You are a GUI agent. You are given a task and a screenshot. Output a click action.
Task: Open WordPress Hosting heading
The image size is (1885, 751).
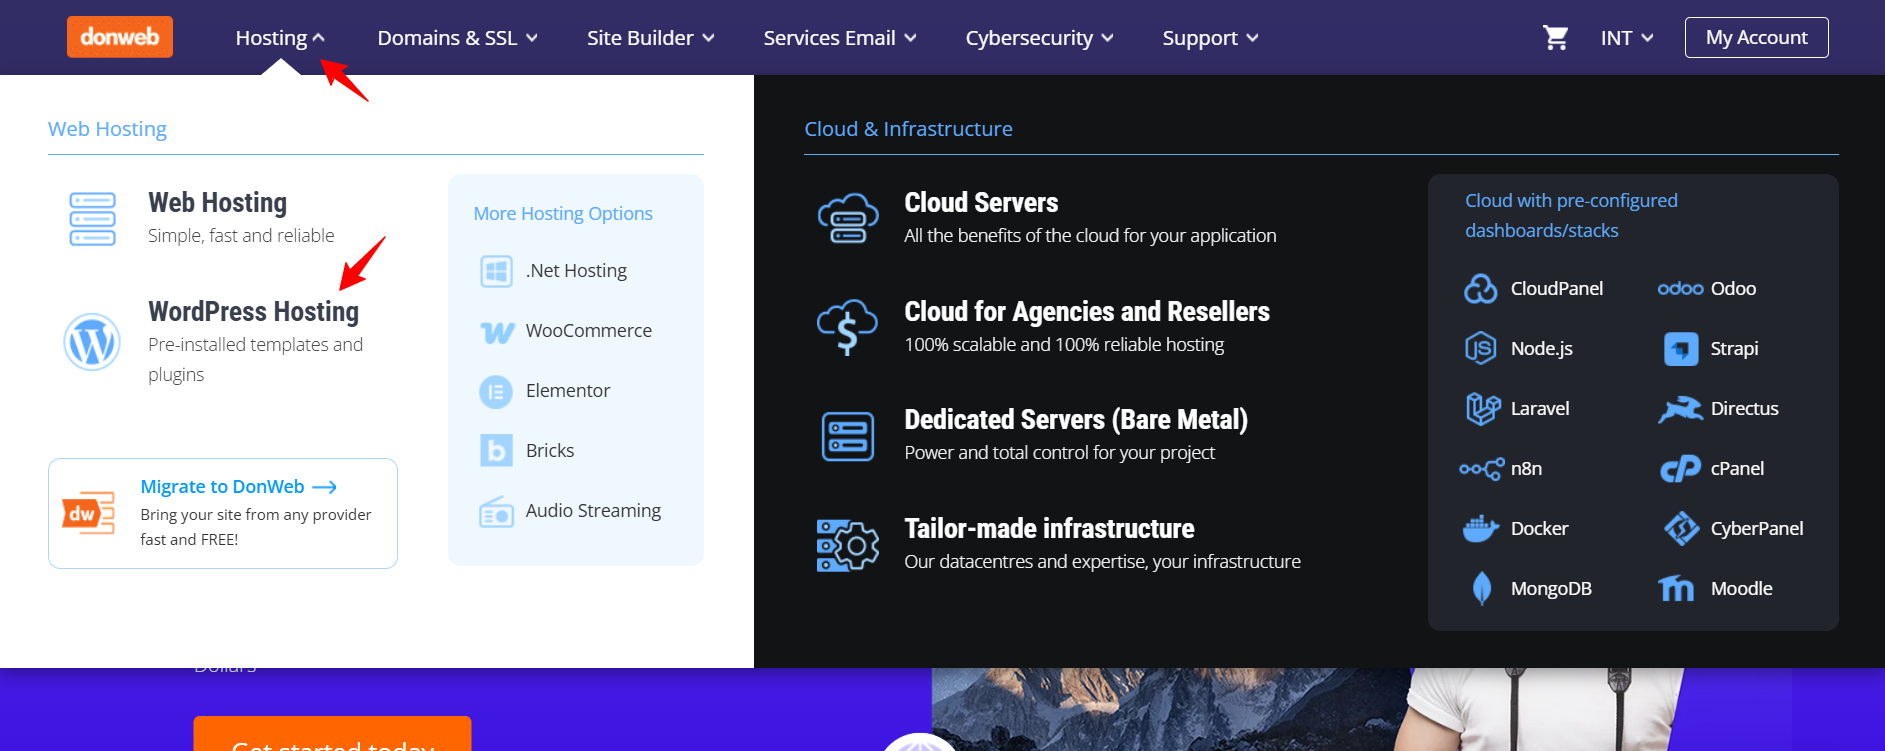253,312
